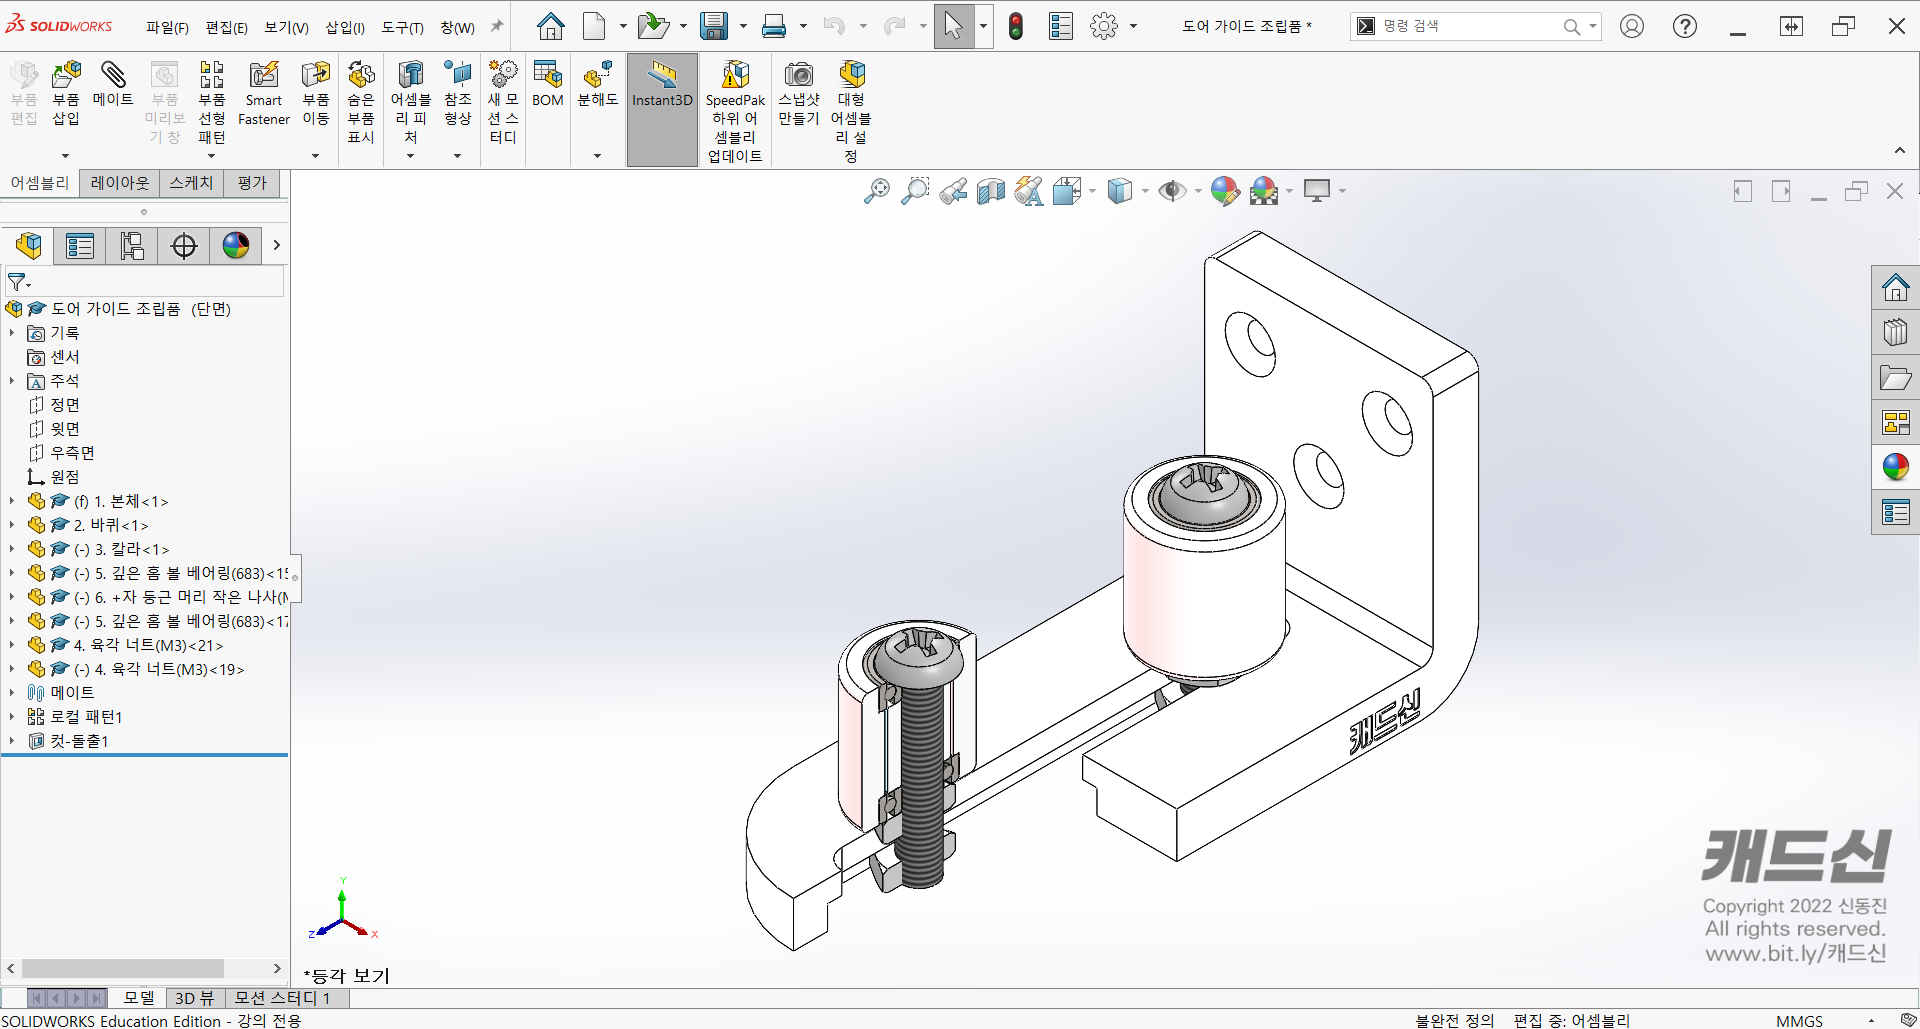Switch to 레이아웃 tab
The width and height of the screenshot is (1920, 1029).
click(x=119, y=183)
